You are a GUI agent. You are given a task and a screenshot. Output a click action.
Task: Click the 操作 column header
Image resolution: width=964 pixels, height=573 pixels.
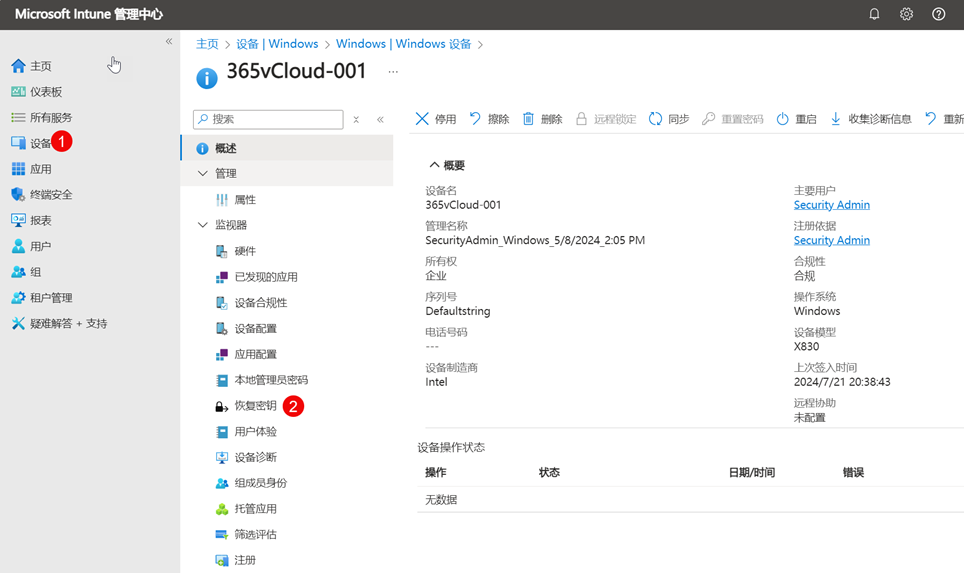(436, 472)
